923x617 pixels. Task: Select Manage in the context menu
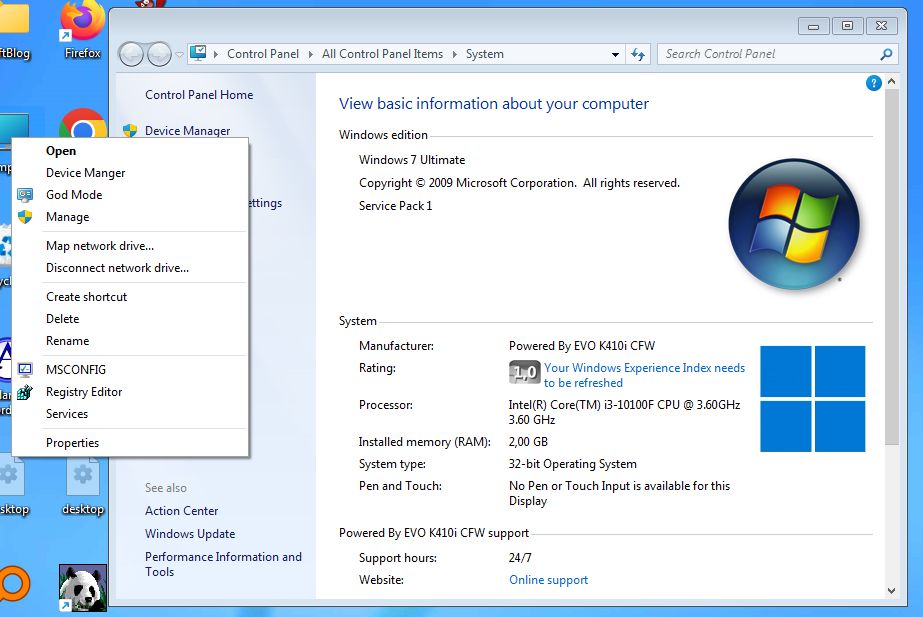pos(130,217)
